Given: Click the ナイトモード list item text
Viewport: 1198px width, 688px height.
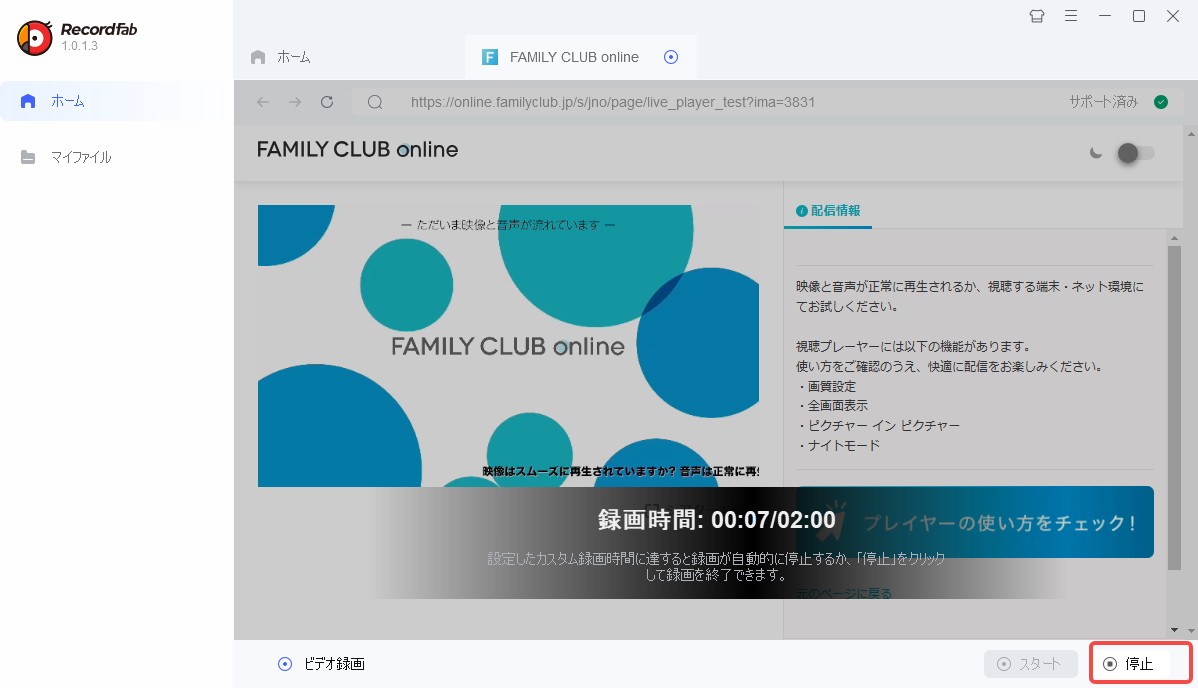Looking at the screenshot, I should point(843,445).
